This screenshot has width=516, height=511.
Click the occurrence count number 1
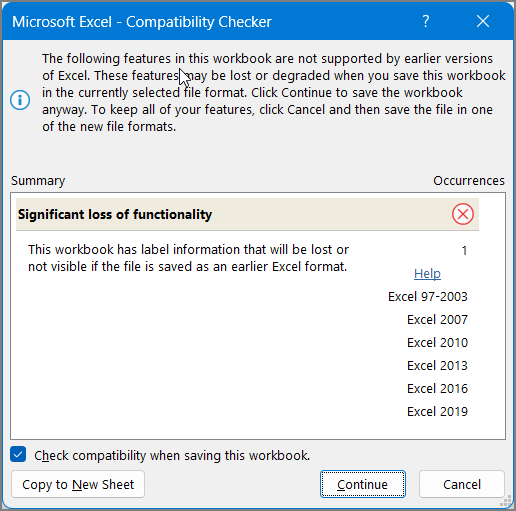(464, 250)
